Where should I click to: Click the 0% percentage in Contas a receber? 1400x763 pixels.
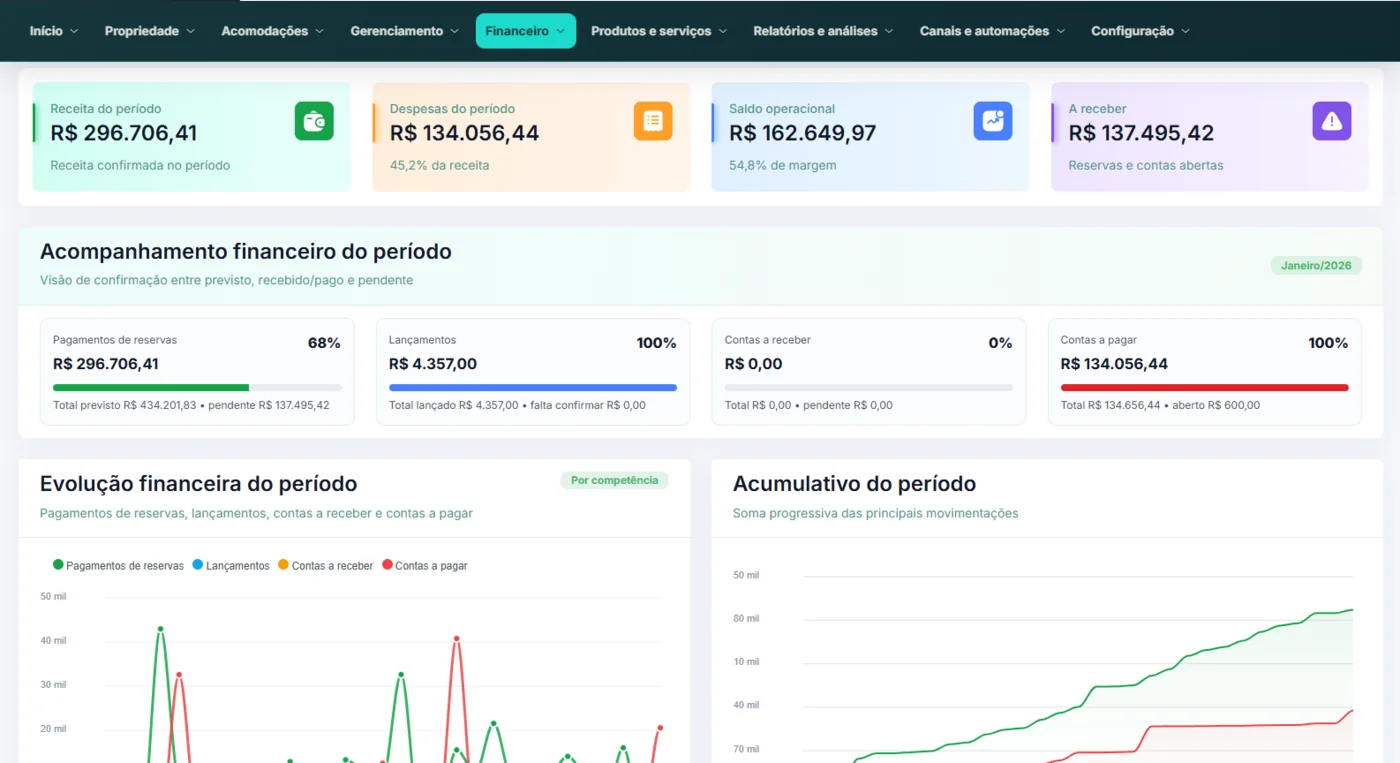1000,343
